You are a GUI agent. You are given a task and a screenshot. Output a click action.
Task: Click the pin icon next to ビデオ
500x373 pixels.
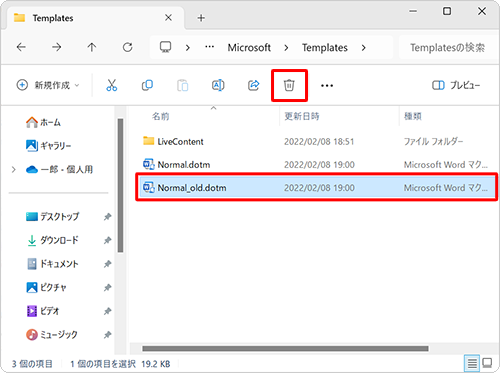click(107, 311)
